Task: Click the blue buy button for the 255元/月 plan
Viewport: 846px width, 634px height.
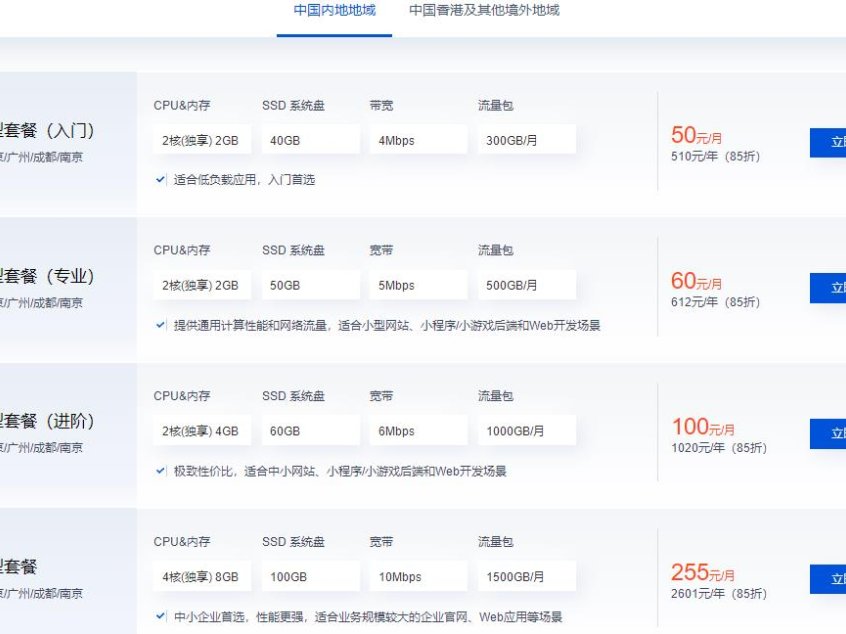Action: tap(828, 579)
